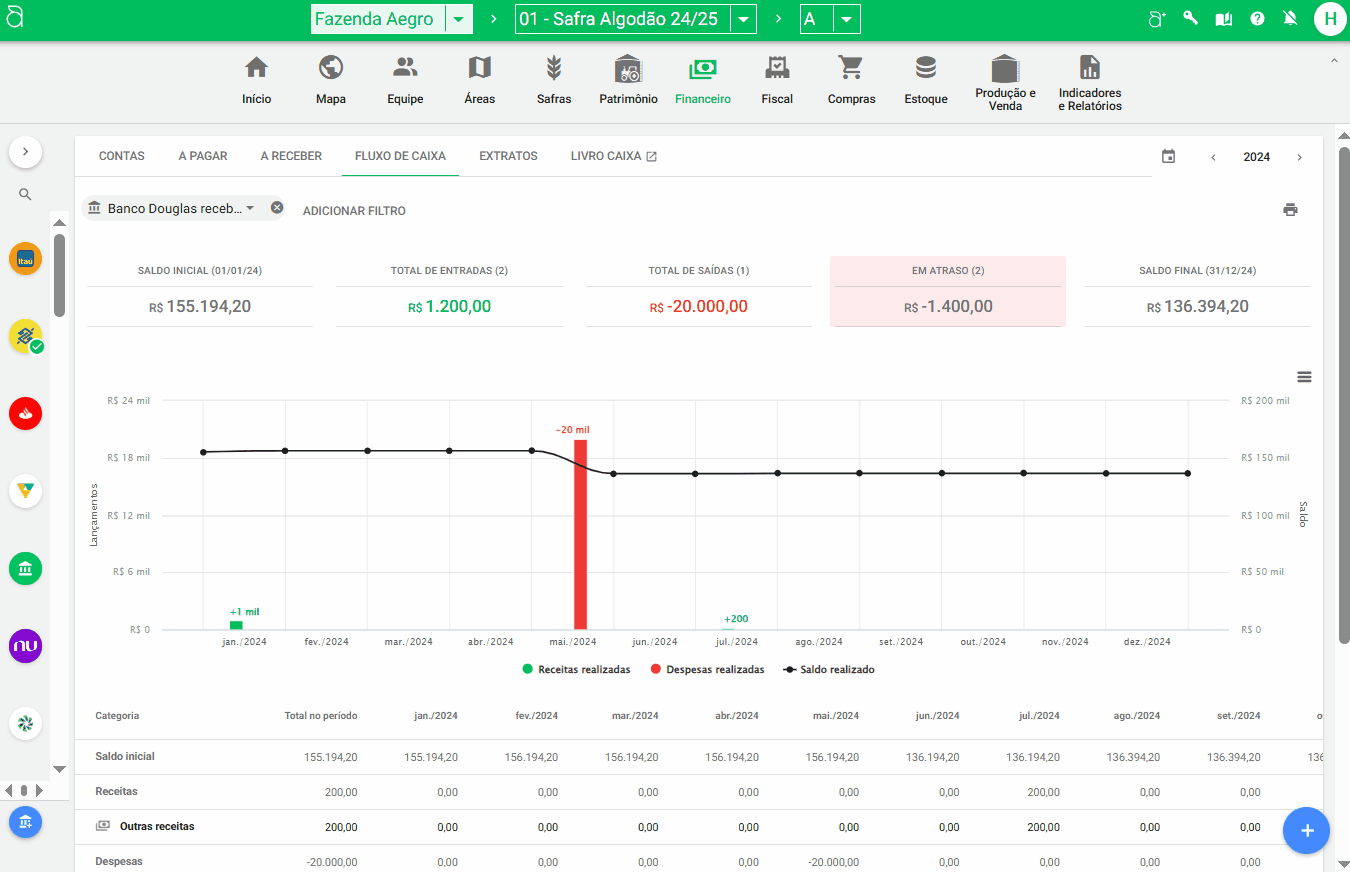Open the Itaú bank icon in sidebar

[x=25, y=258]
